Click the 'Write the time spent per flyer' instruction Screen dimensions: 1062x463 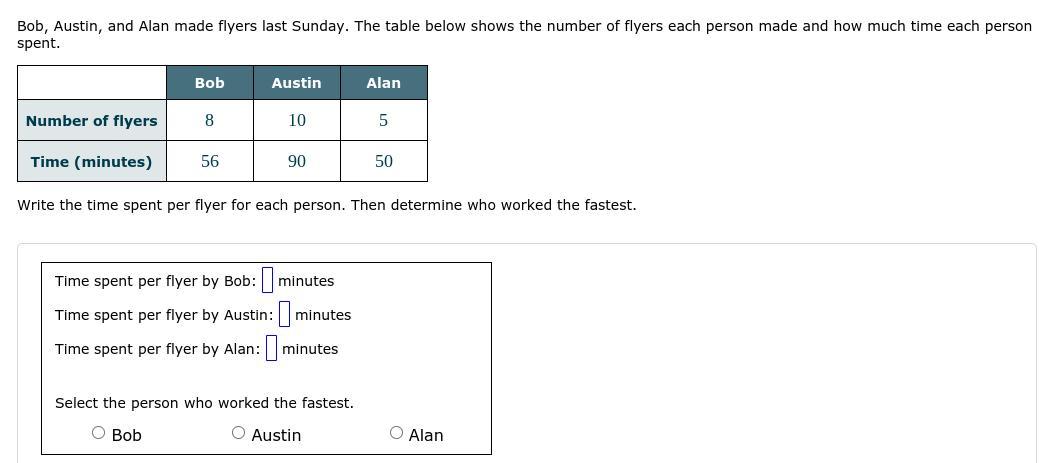pyautogui.click(x=326, y=204)
